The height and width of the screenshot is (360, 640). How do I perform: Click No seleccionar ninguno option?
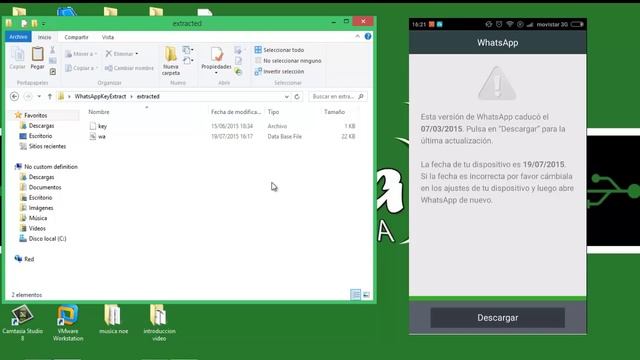point(288,60)
